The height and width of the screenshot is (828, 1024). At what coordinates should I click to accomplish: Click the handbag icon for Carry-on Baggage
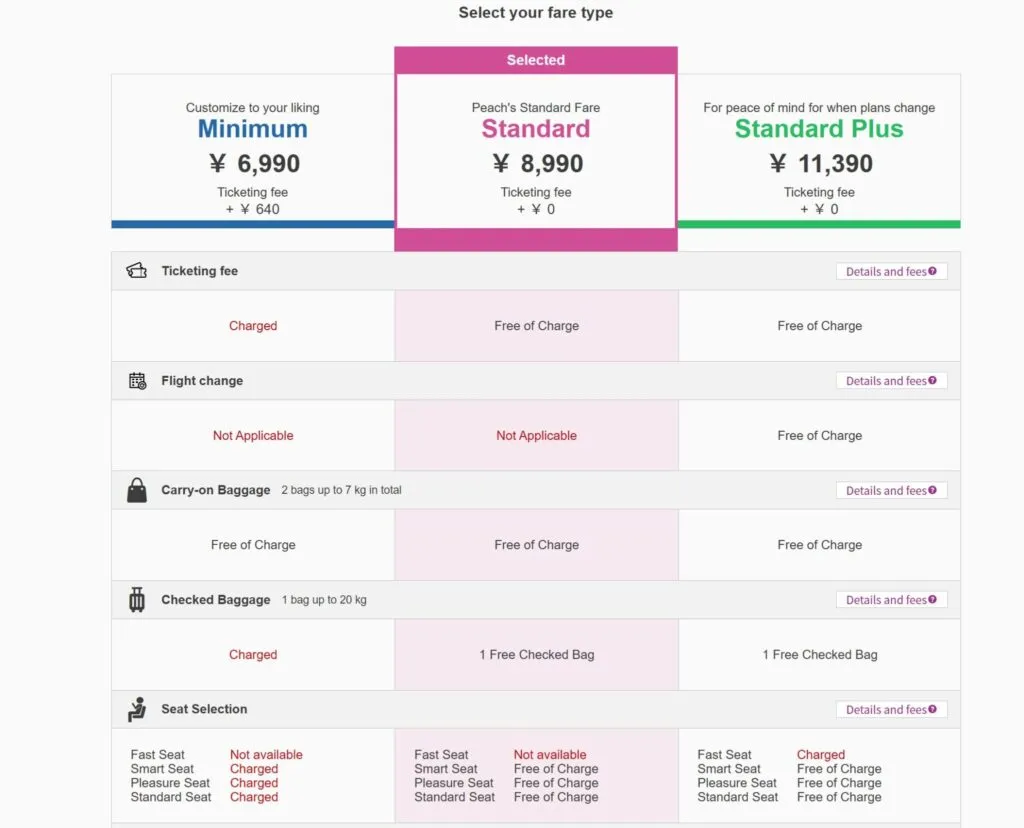click(137, 490)
